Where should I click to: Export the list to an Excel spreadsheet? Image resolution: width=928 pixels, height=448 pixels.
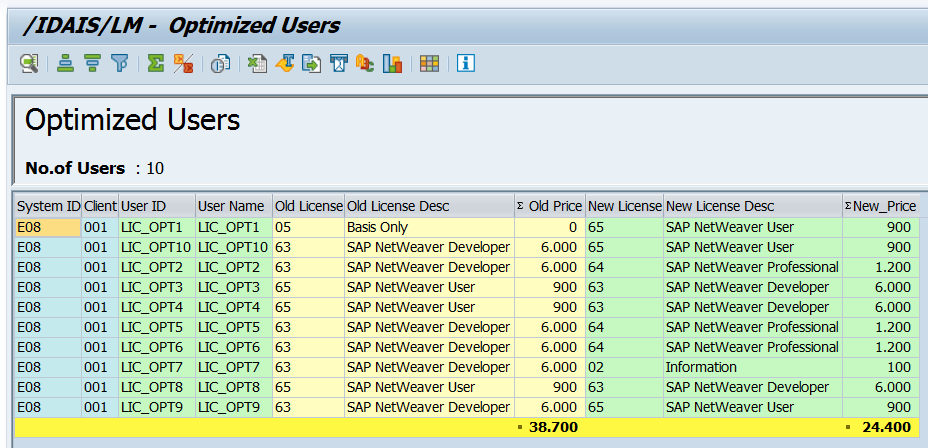point(257,63)
